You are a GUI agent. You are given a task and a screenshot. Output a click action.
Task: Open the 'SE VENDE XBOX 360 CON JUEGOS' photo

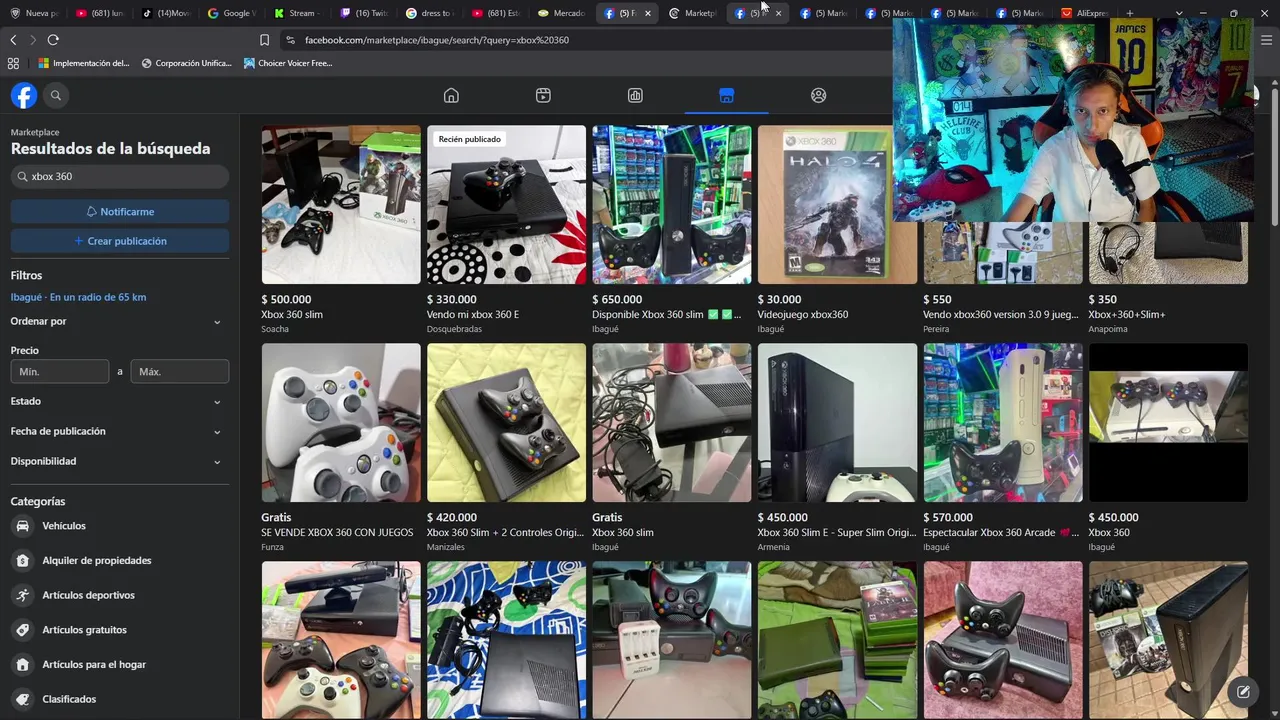coord(341,422)
